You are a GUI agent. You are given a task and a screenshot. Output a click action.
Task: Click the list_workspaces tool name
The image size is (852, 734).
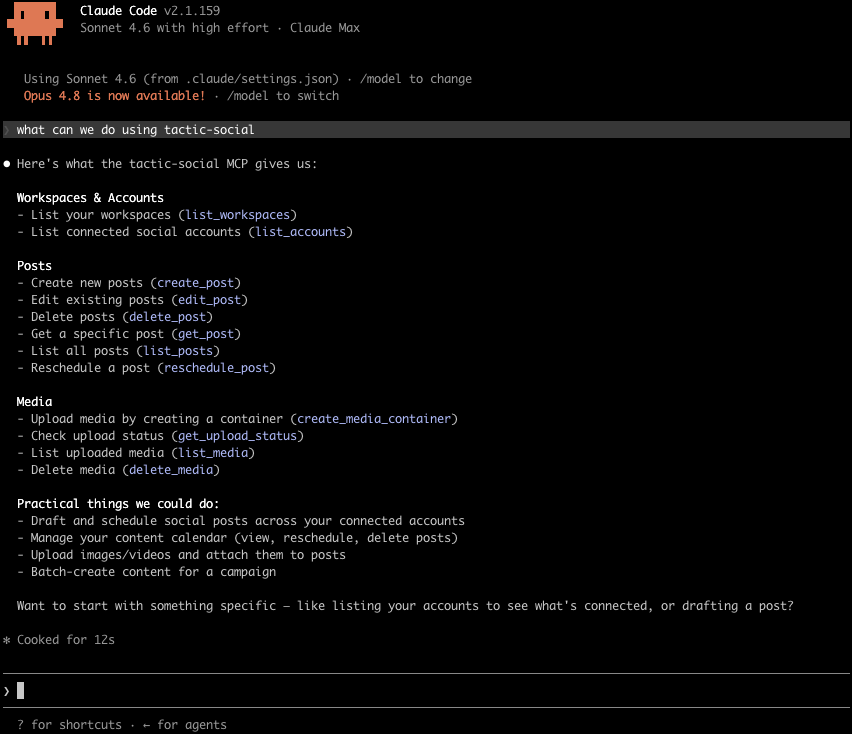[237, 215]
